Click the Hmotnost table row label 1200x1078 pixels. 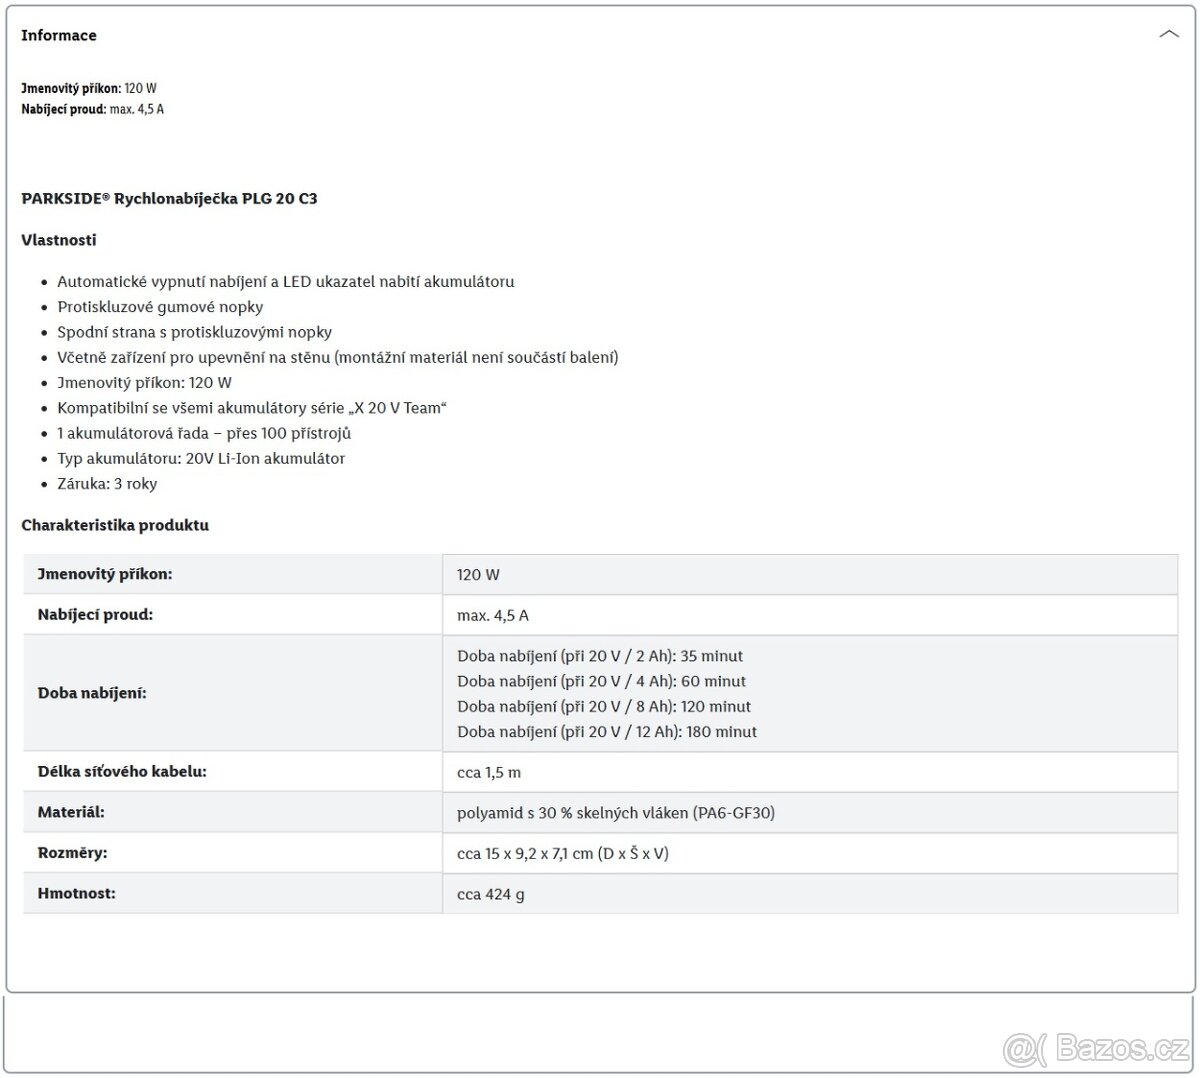click(x=76, y=893)
